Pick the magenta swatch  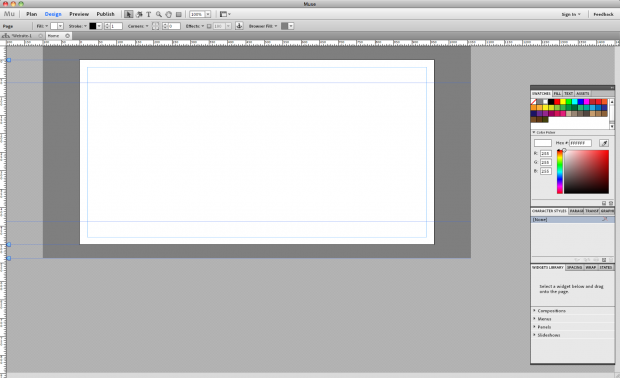point(586,102)
